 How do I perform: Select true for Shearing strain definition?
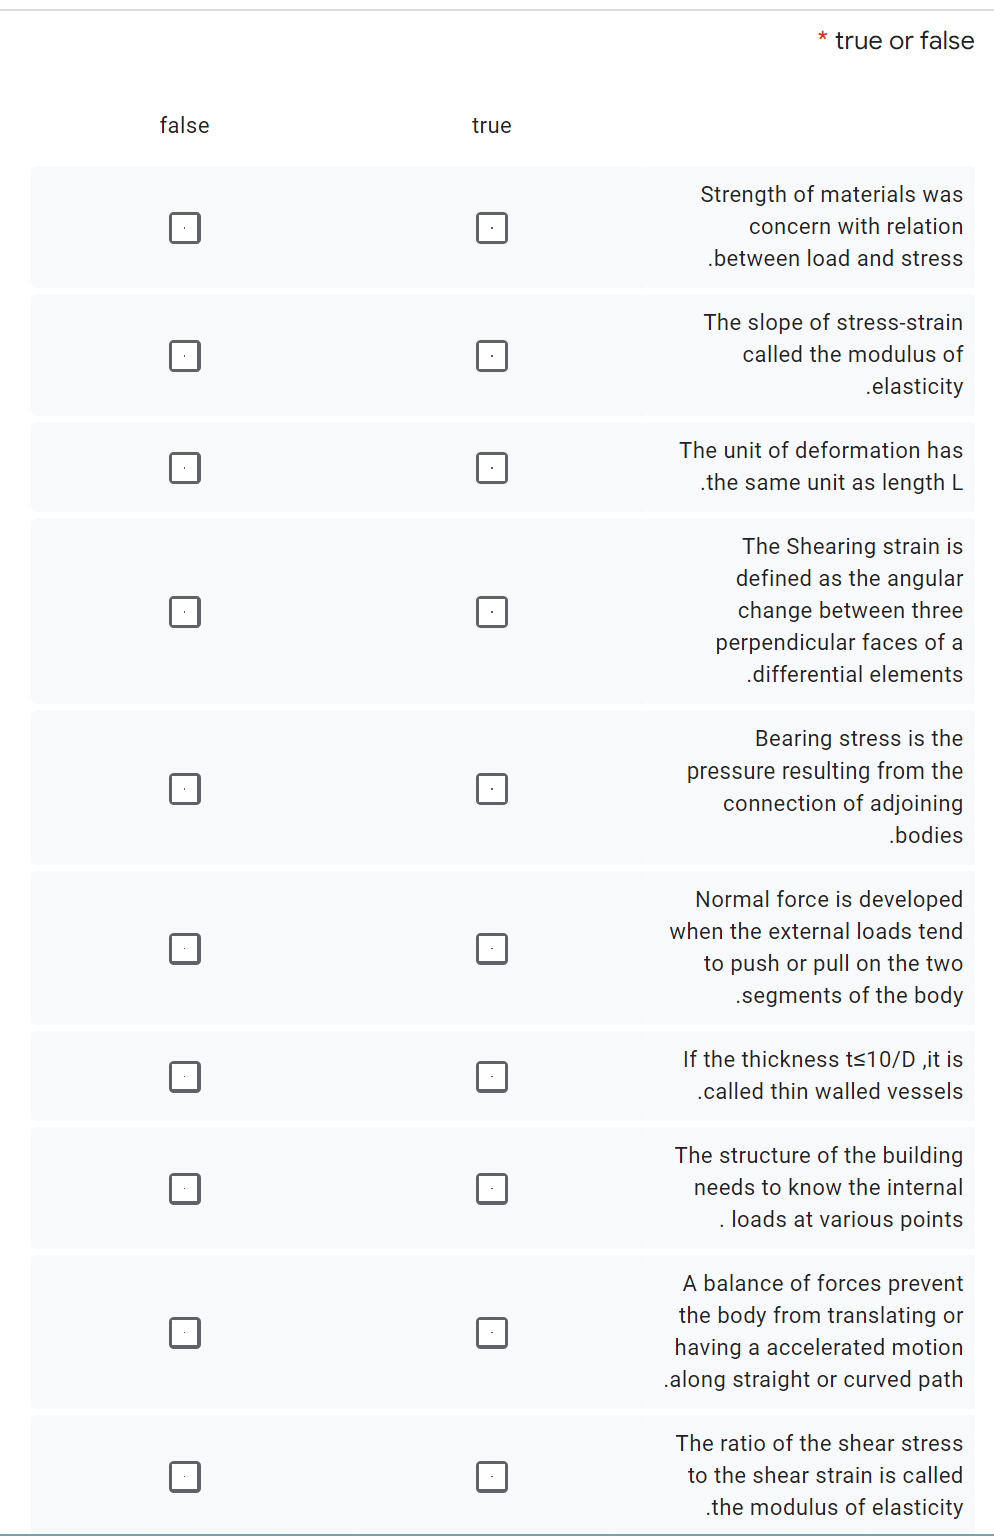coord(492,612)
